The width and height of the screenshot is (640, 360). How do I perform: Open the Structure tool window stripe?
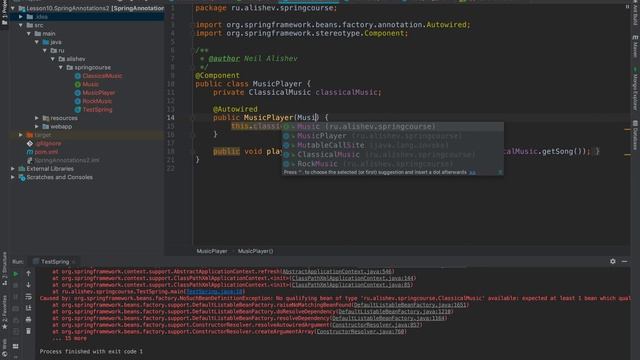pyautogui.click(x=4, y=269)
